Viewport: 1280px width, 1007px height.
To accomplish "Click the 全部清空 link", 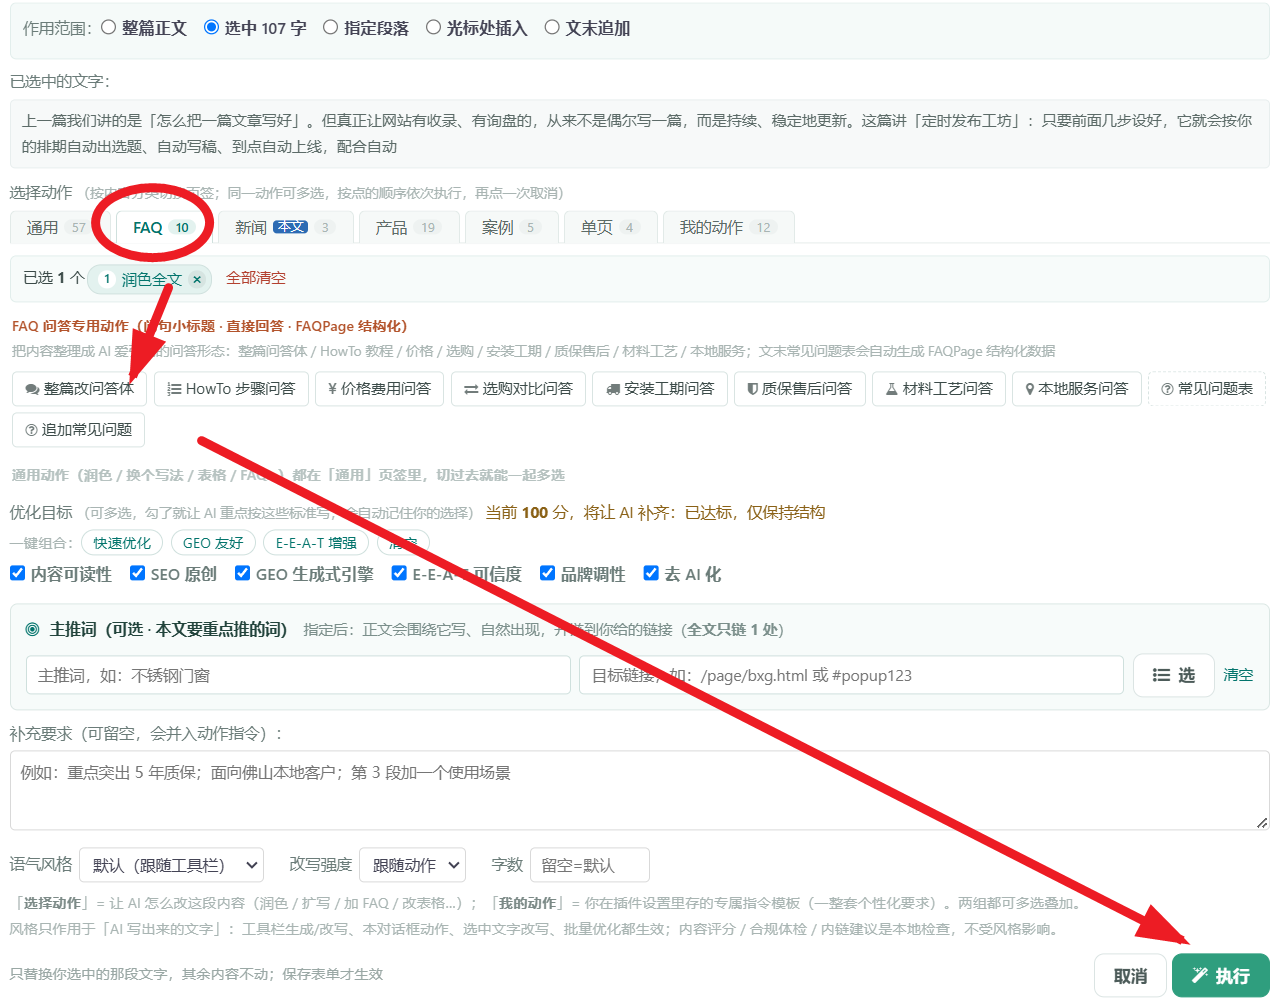I will pos(256,278).
